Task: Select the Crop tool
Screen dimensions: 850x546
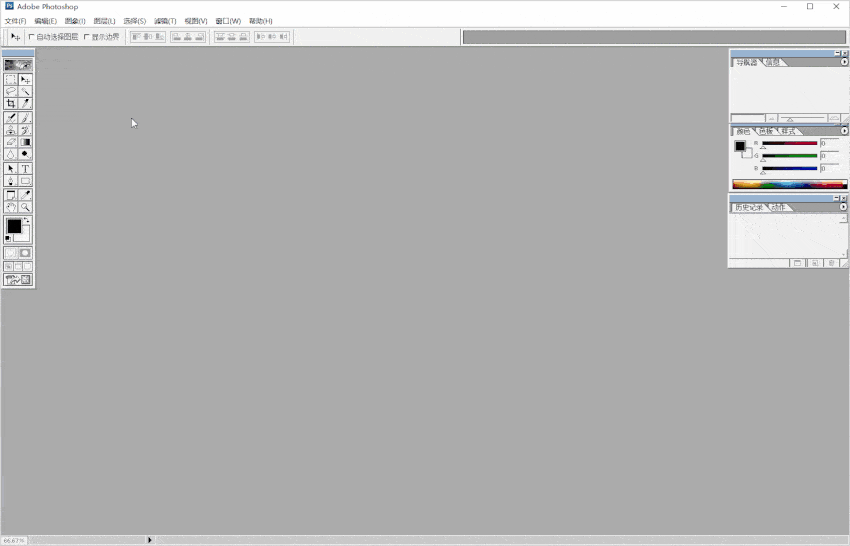Action: coord(11,104)
